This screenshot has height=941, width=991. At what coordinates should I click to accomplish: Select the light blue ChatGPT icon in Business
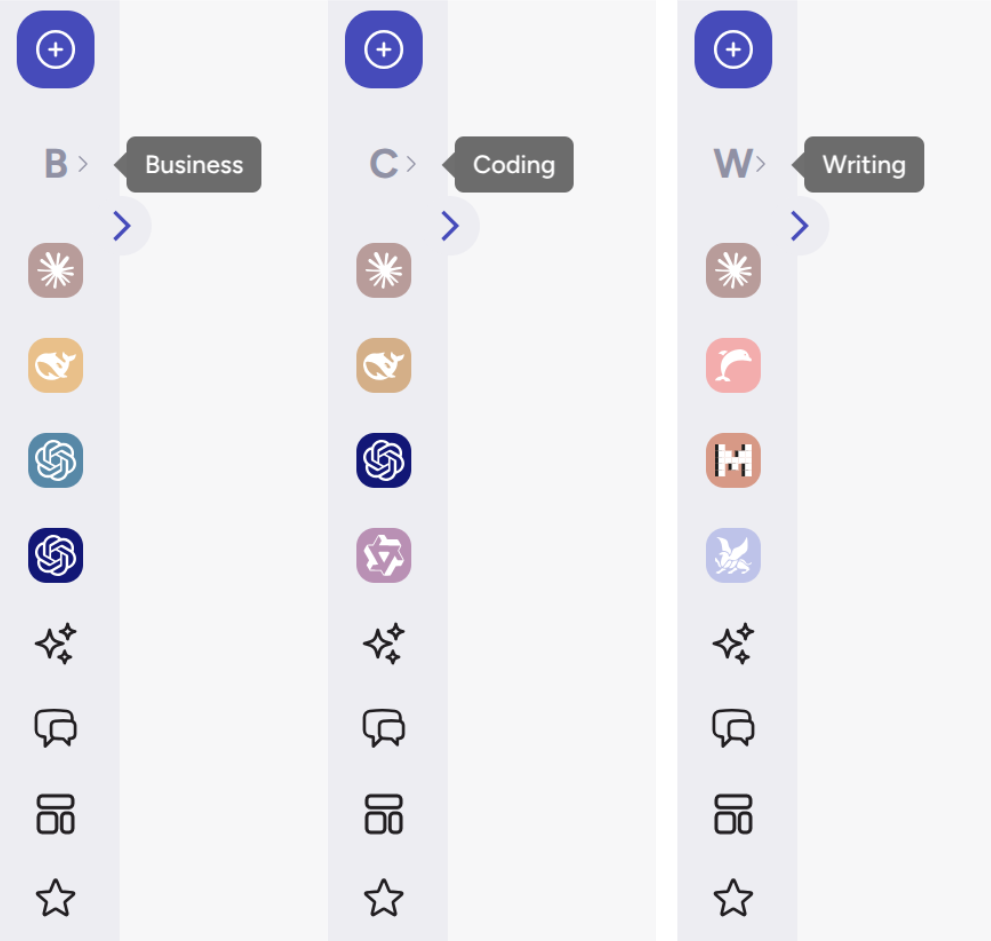56,460
